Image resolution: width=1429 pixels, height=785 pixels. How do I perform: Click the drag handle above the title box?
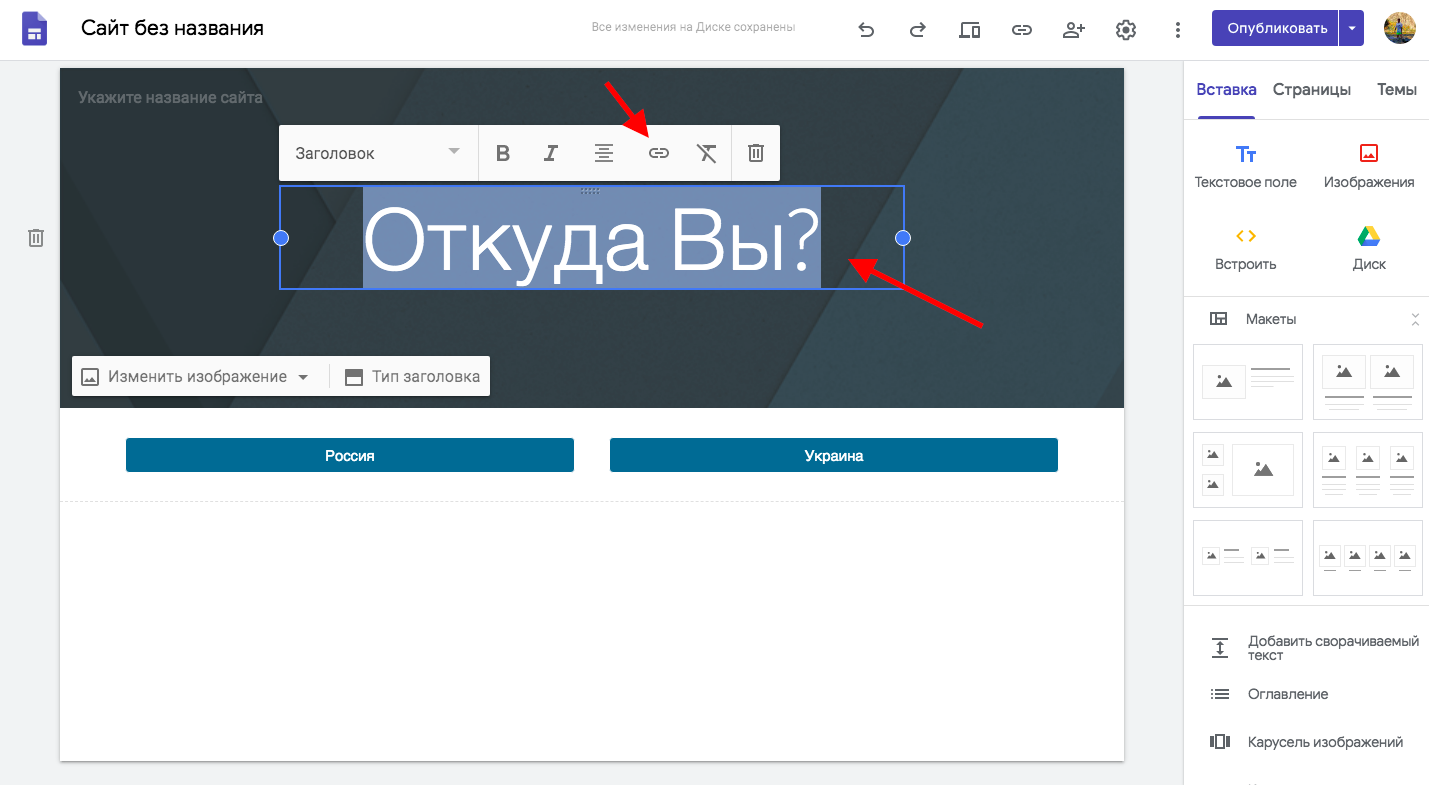591,190
